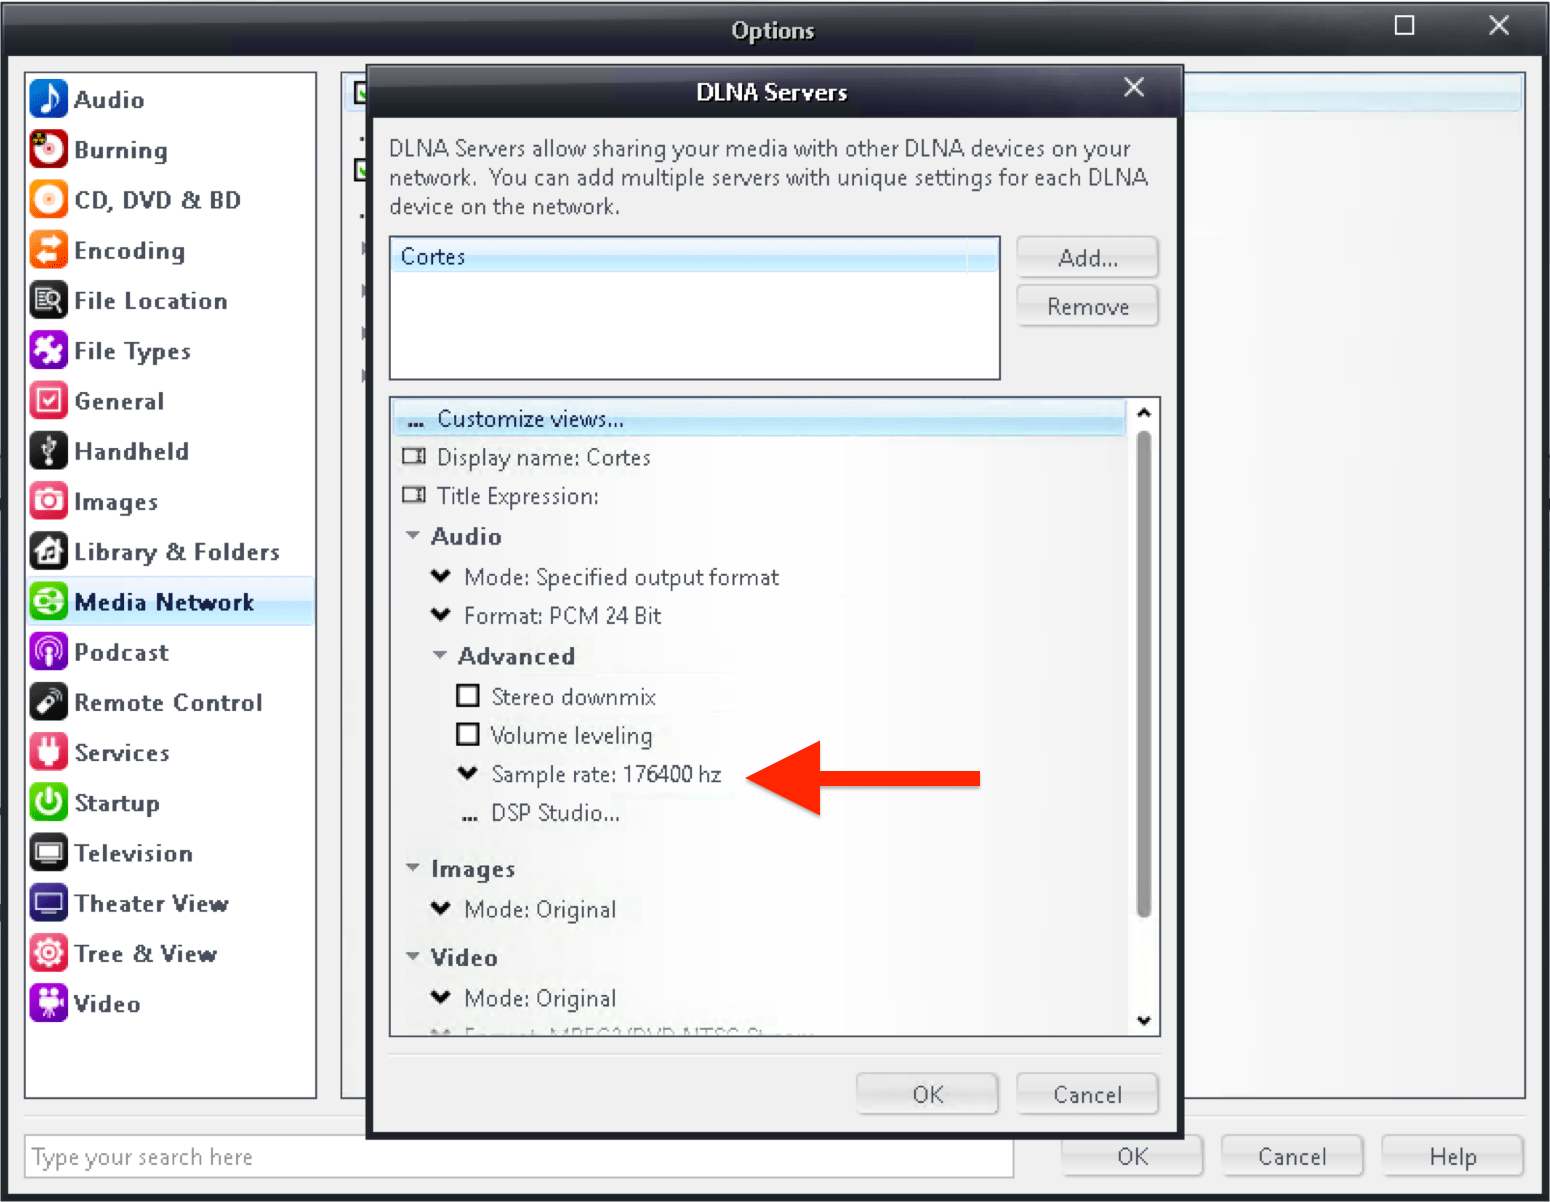Select the Audio category icon
Image resolution: width=1550 pixels, height=1202 pixels.
[x=48, y=99]
